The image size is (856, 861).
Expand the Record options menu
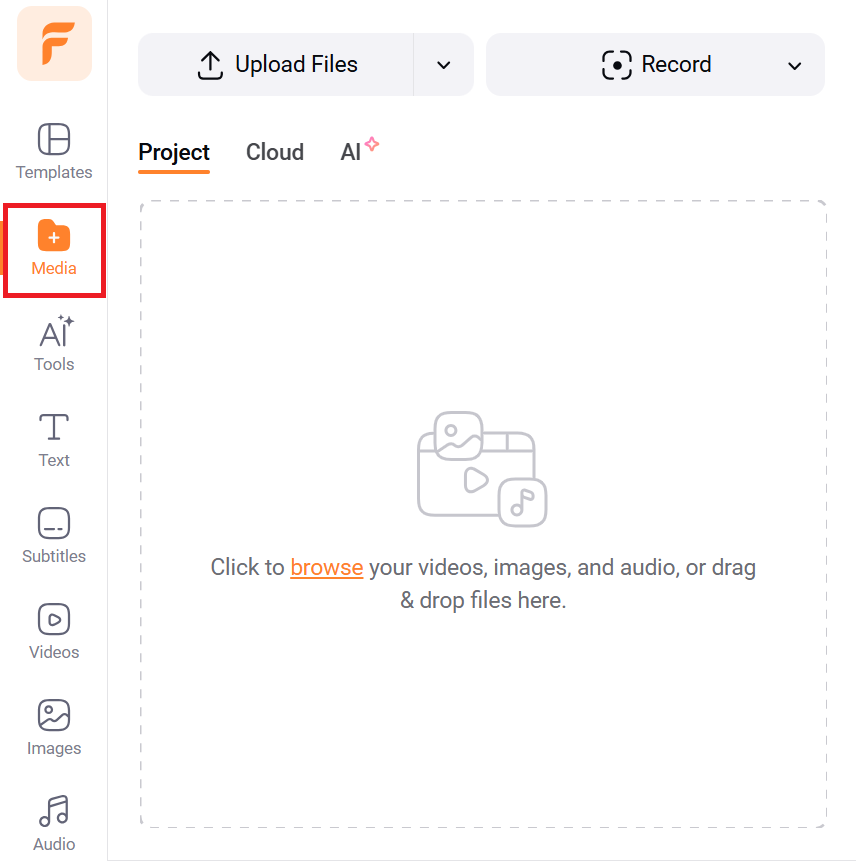795,64
